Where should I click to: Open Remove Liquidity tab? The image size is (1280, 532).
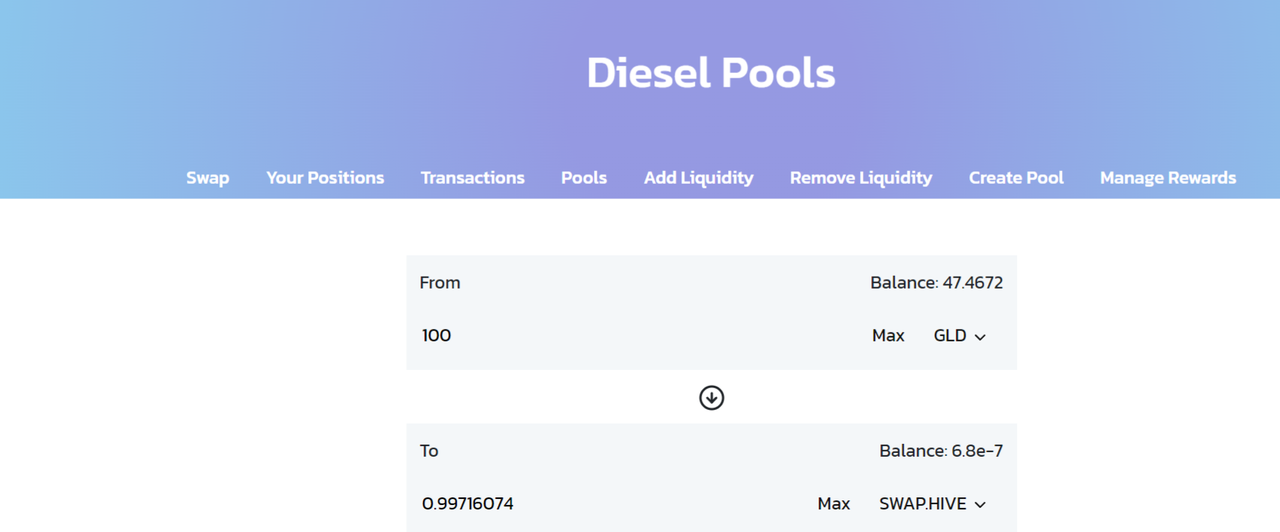click(x=861, y=178)
